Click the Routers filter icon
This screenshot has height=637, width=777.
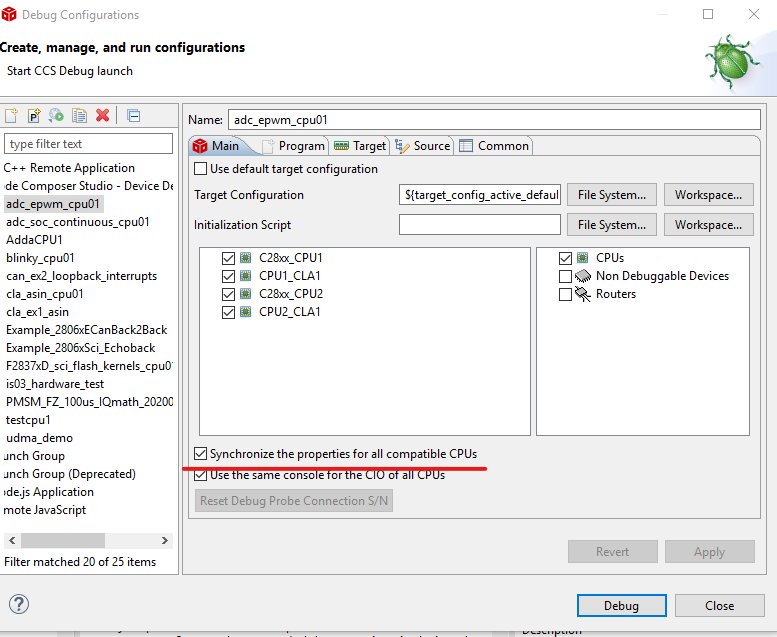[x=583, y=294]
